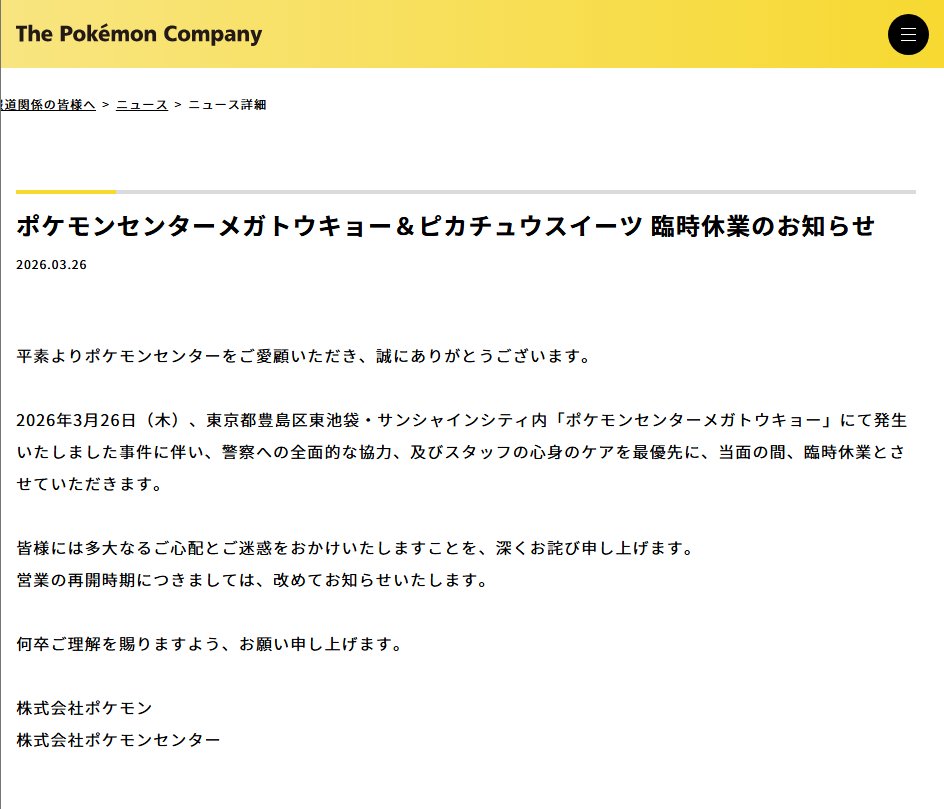Click the 株式会社ポケモンセンター signature line

pos(118,740)
